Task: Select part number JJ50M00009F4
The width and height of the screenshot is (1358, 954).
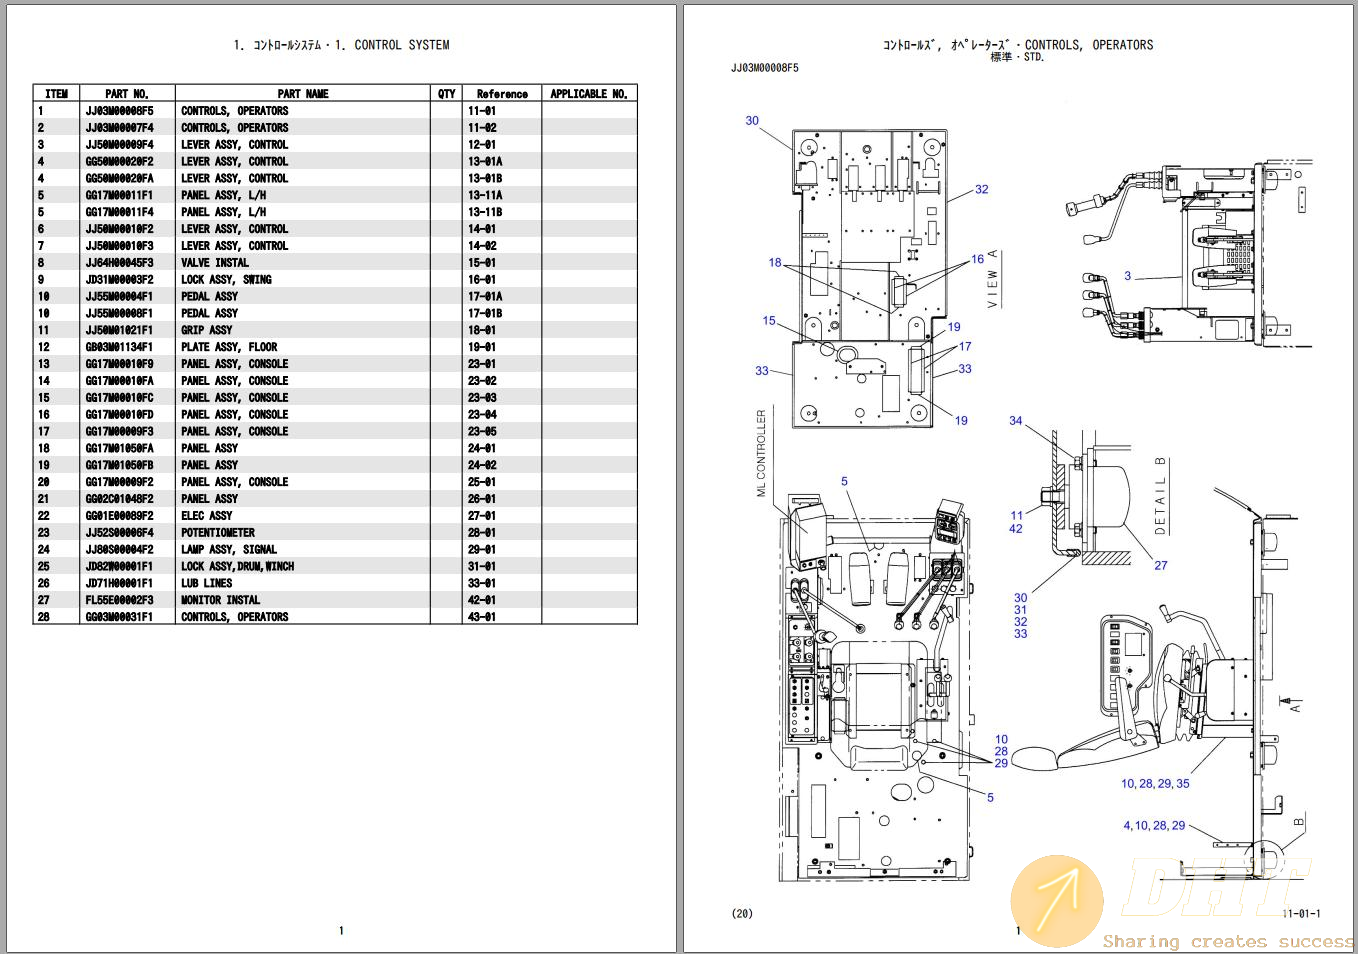Action: [119, 145]
